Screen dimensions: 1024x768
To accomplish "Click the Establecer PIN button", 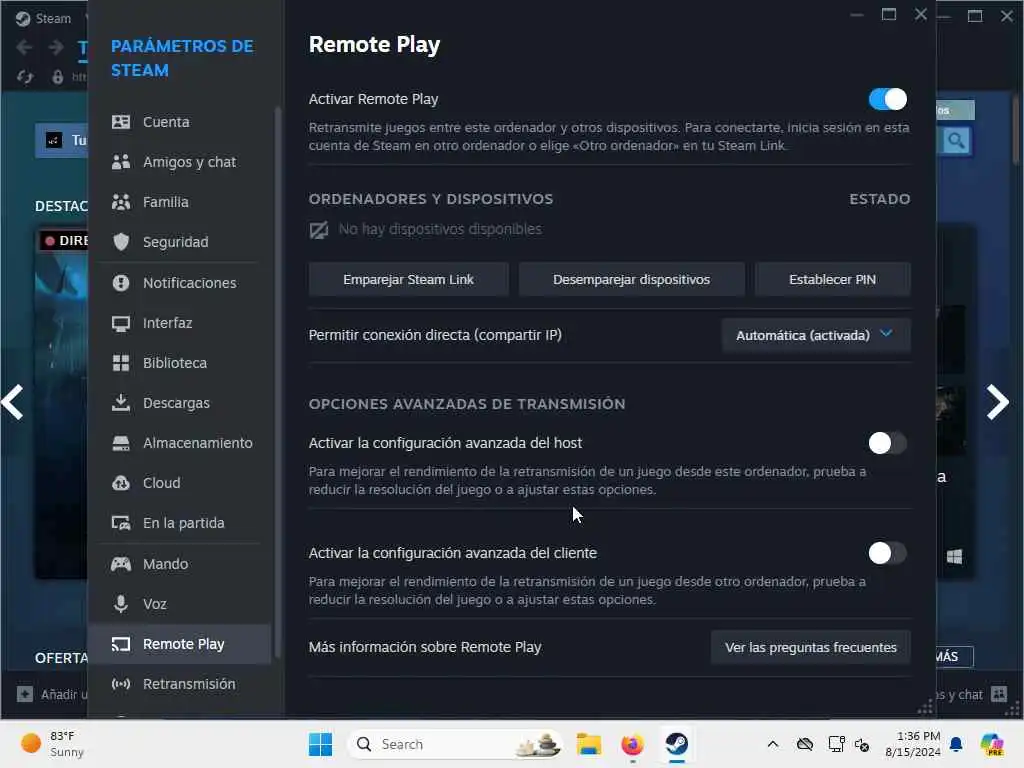I will click(x=833, y=280).
